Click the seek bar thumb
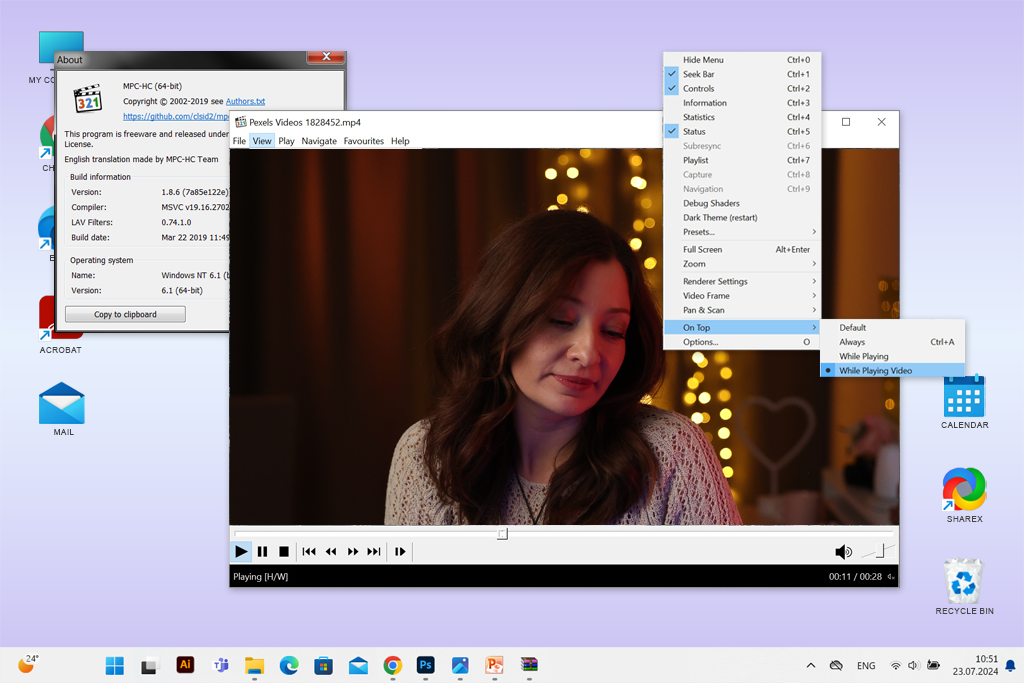 (502, 534)
